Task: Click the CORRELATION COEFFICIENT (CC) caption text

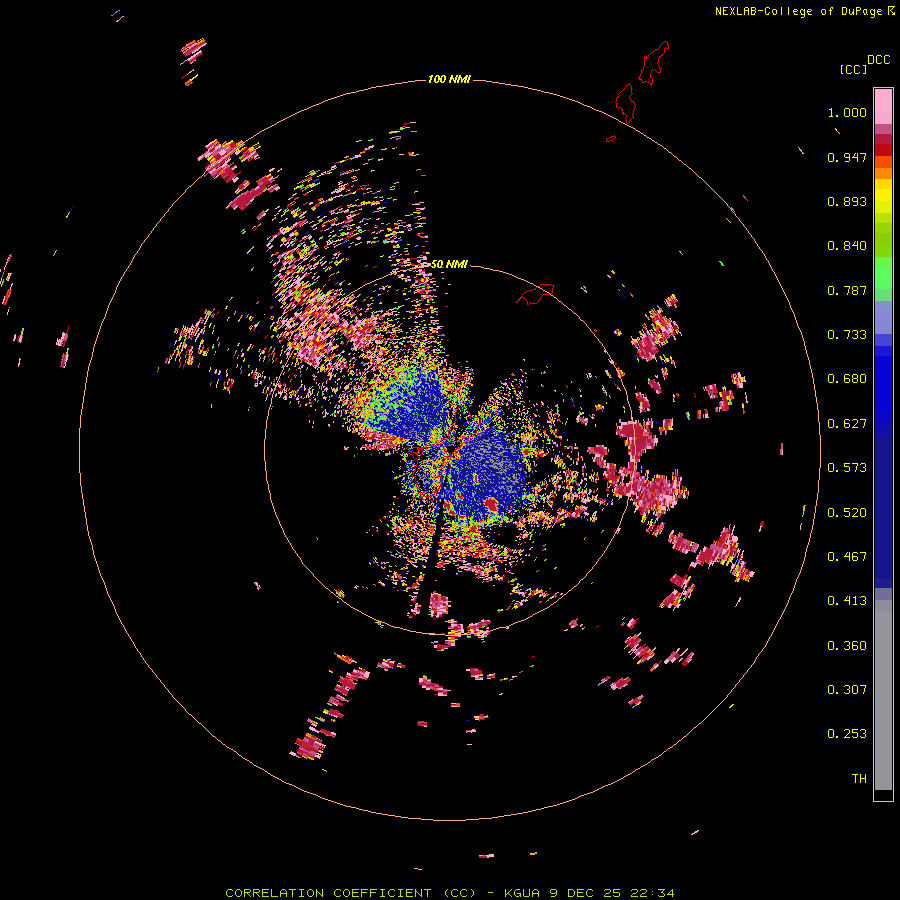Action: [350, 893]
